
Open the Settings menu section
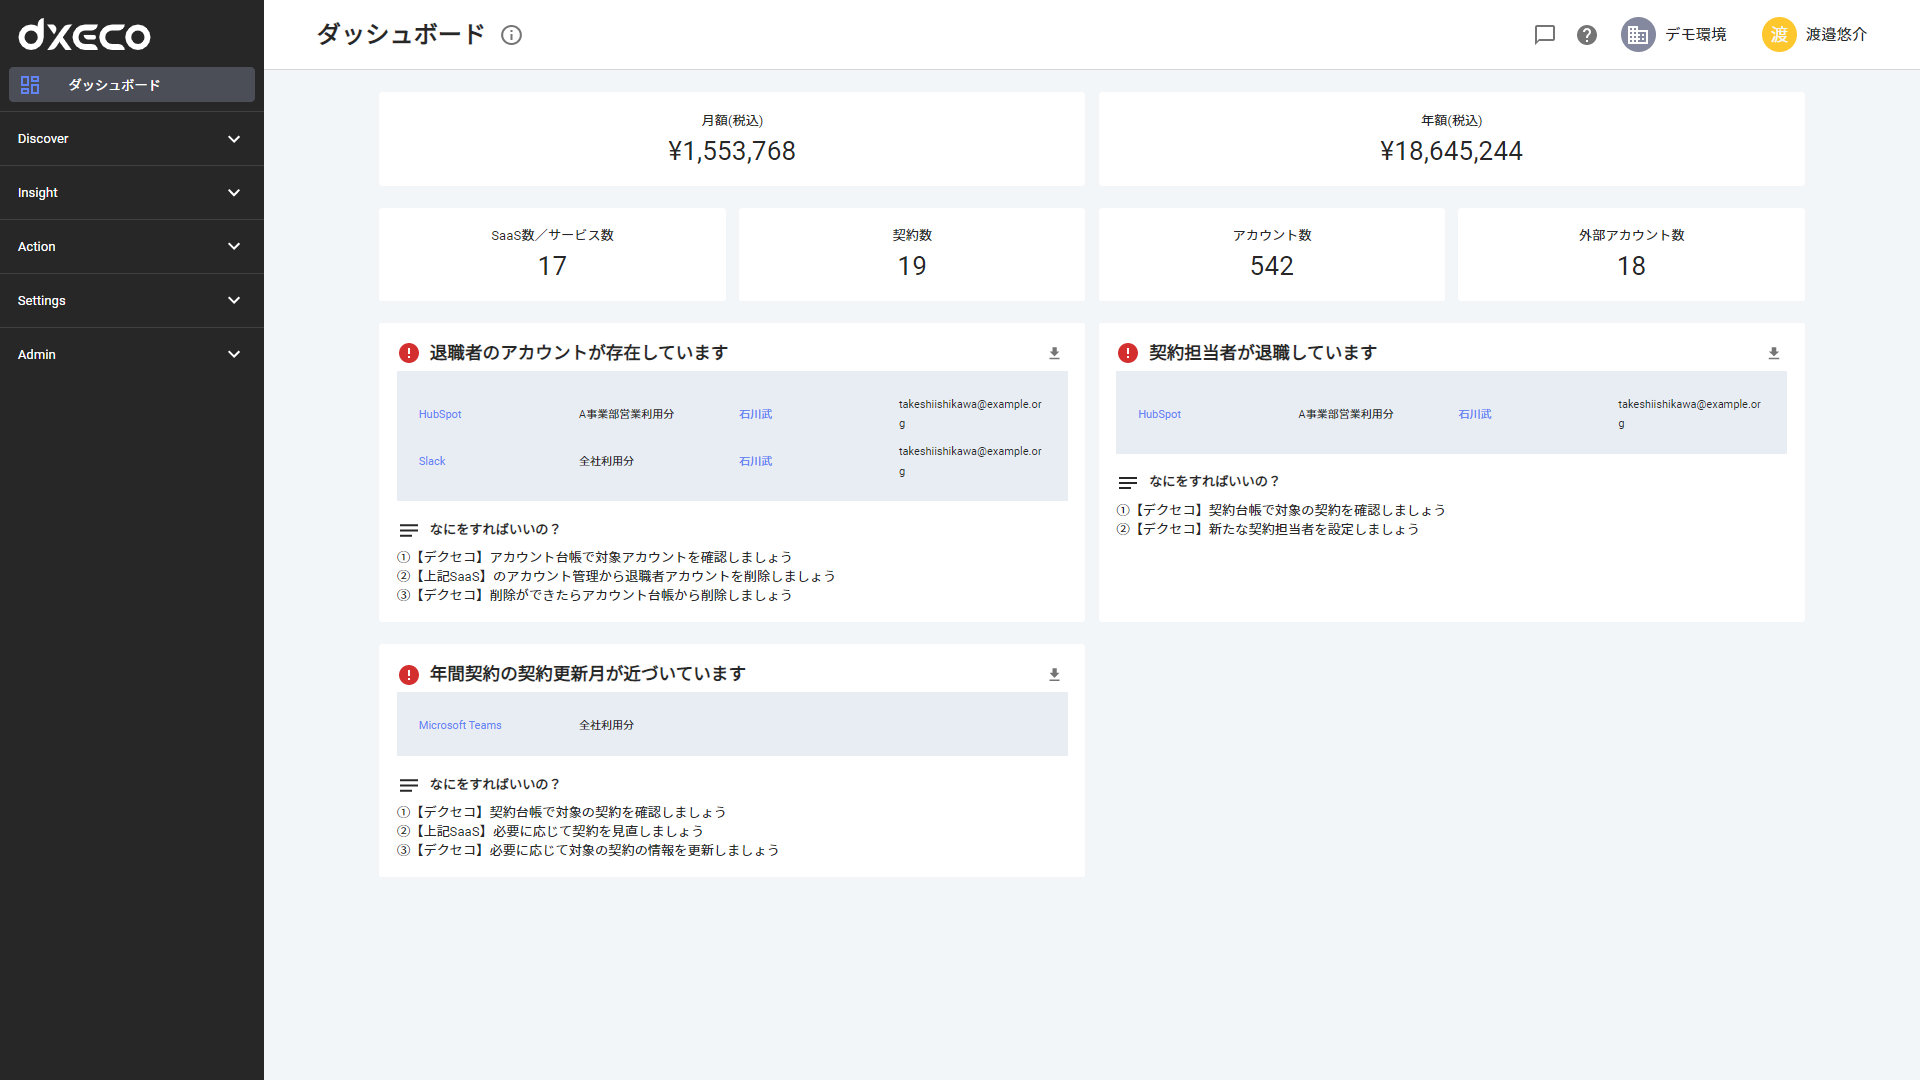click(x=132, y=301)
